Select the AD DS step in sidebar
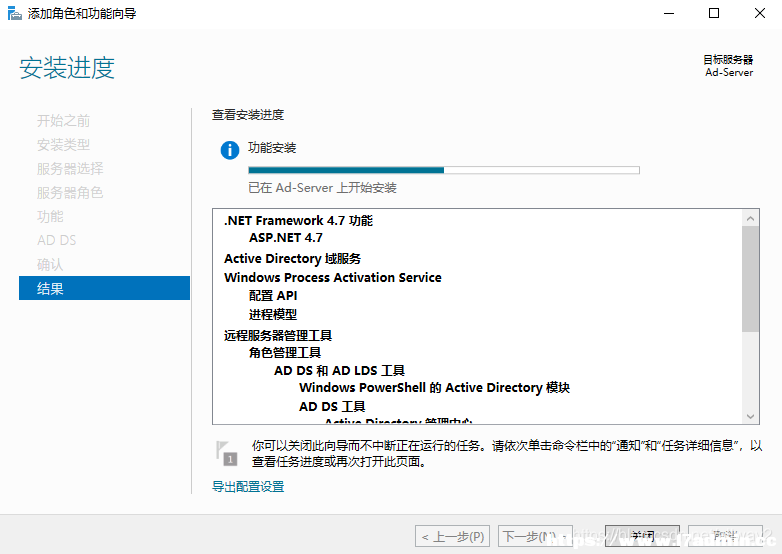This screenshot has width=782, height=554. point(57,240)
